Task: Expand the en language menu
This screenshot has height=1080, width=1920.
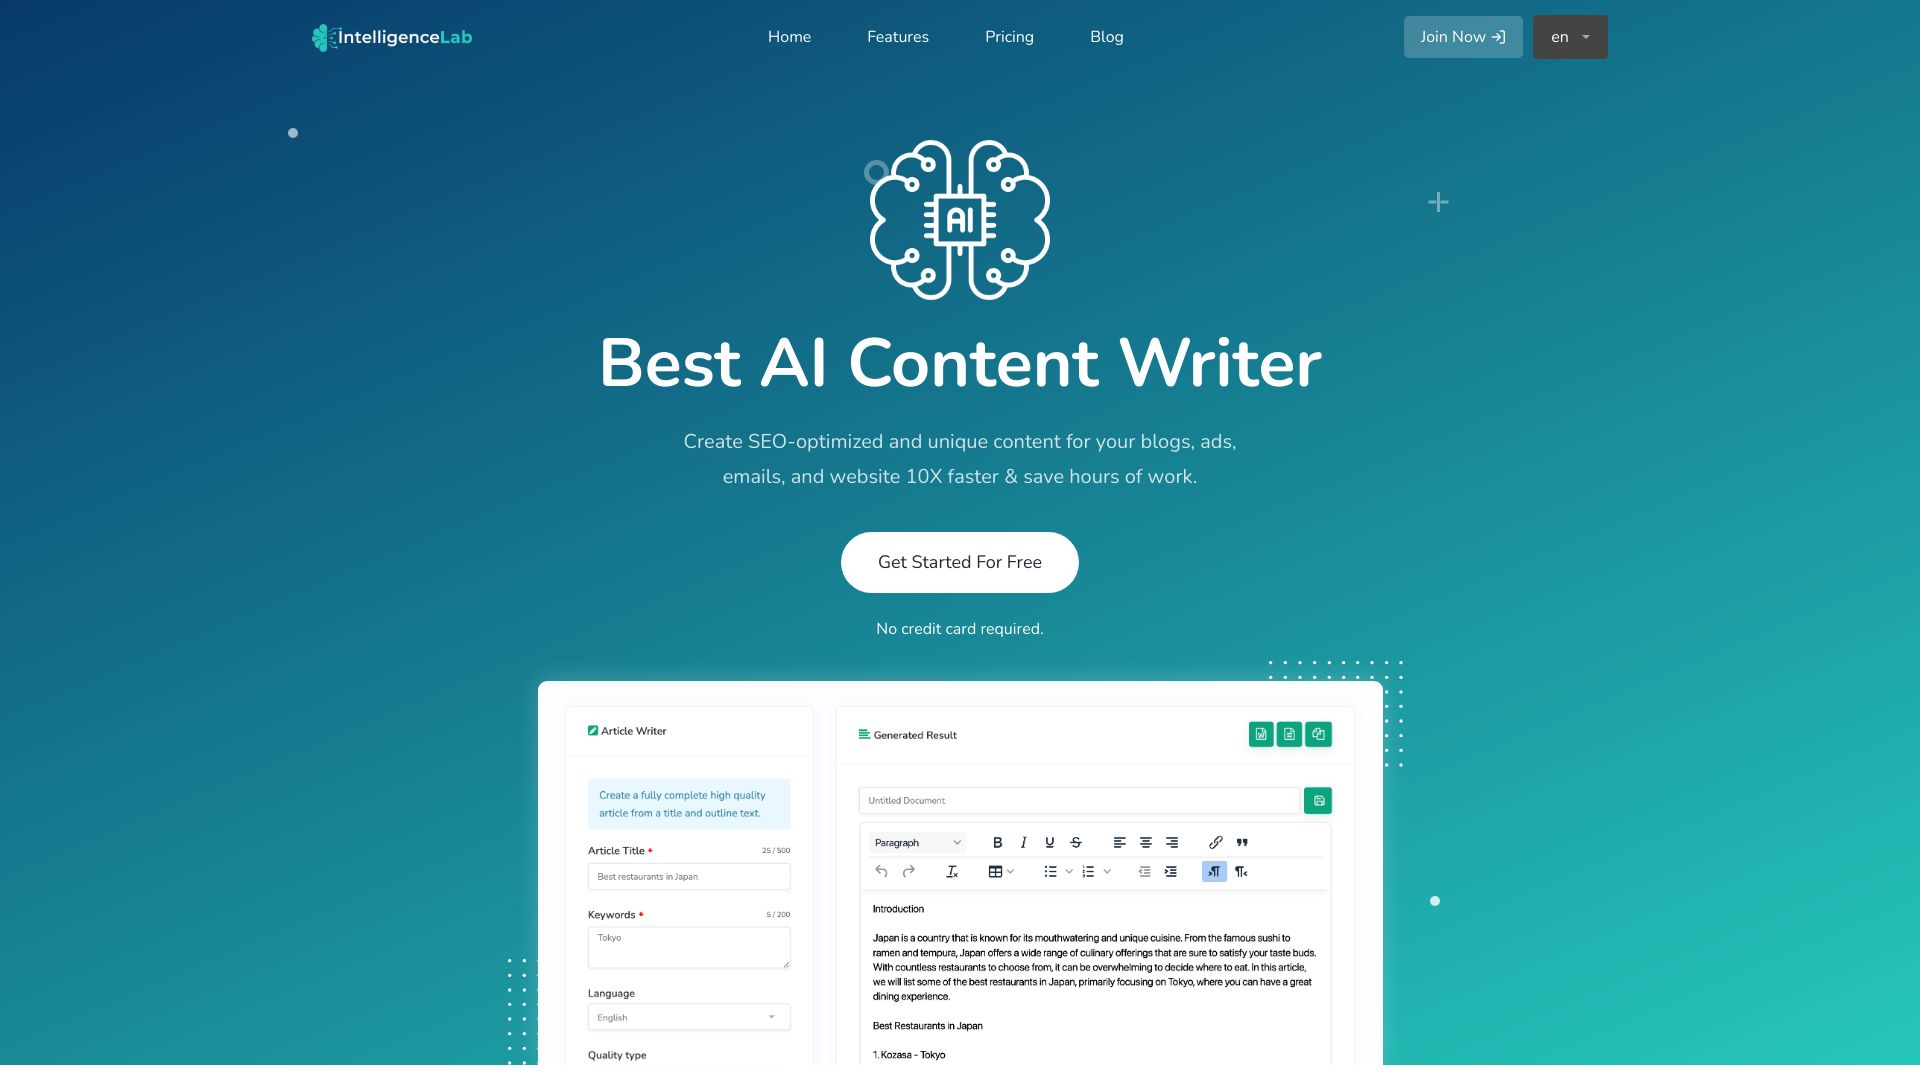Action: point(1569,37)
